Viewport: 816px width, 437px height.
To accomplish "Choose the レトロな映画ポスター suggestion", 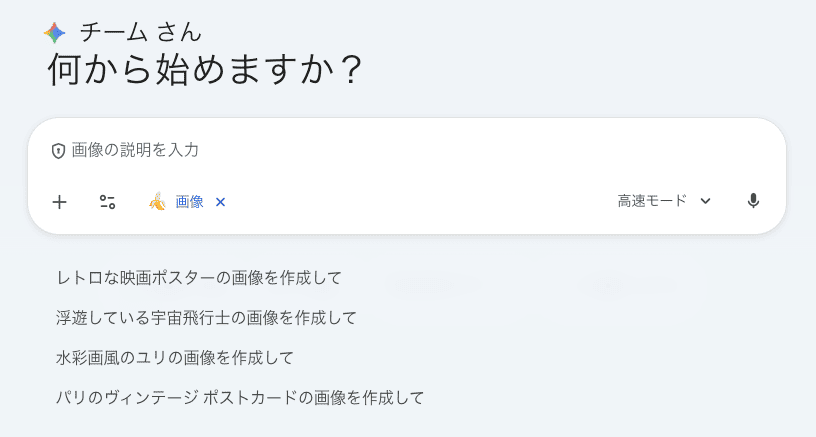I will (x=199, y=277).
